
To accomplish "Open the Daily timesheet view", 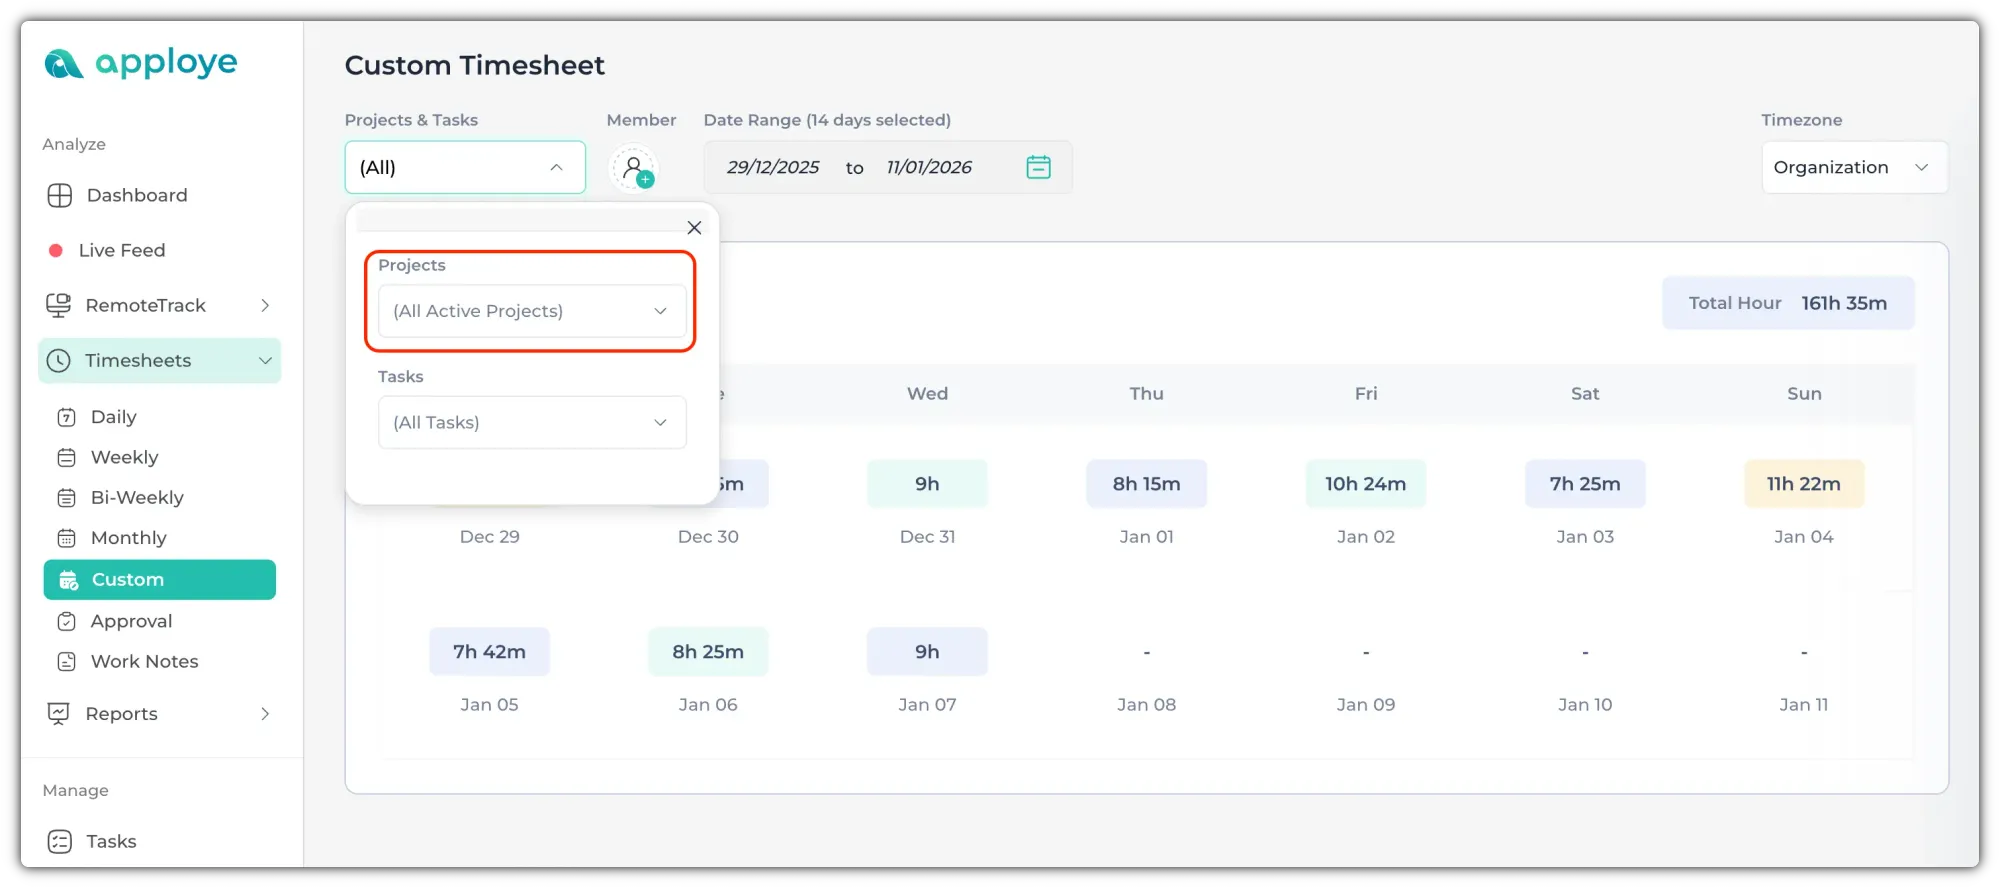I will (x=113, y=417).
